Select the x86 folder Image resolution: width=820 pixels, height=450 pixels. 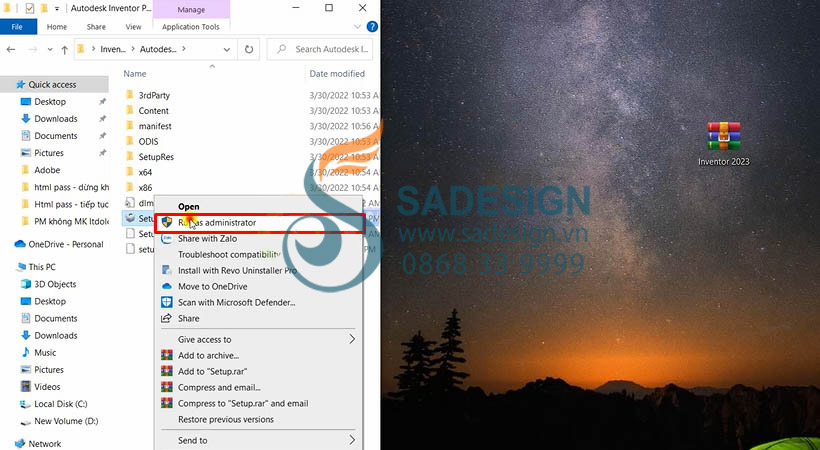tap(145, 188)
